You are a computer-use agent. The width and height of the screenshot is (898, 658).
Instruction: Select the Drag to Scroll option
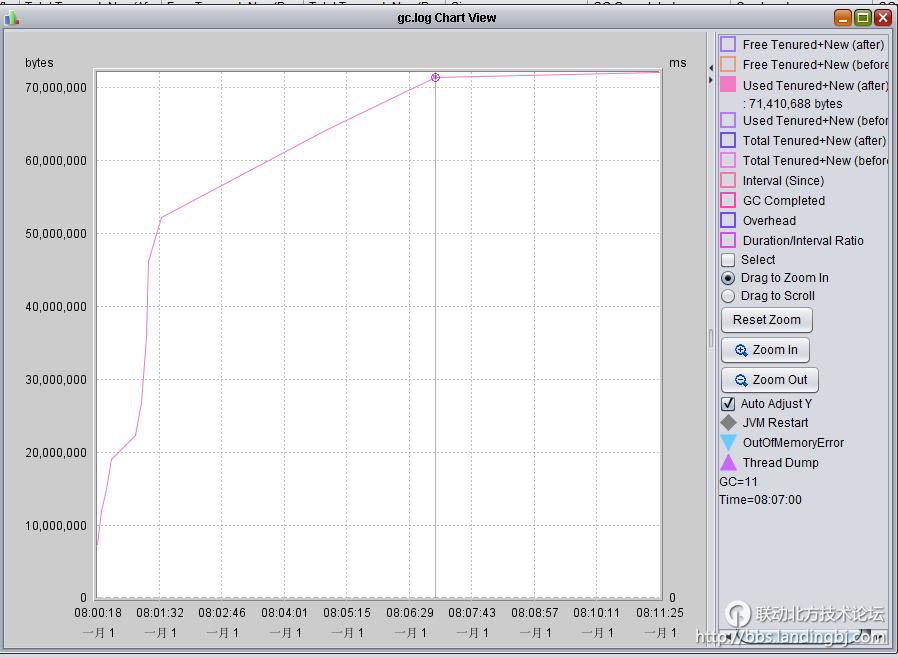click(728, 296)
